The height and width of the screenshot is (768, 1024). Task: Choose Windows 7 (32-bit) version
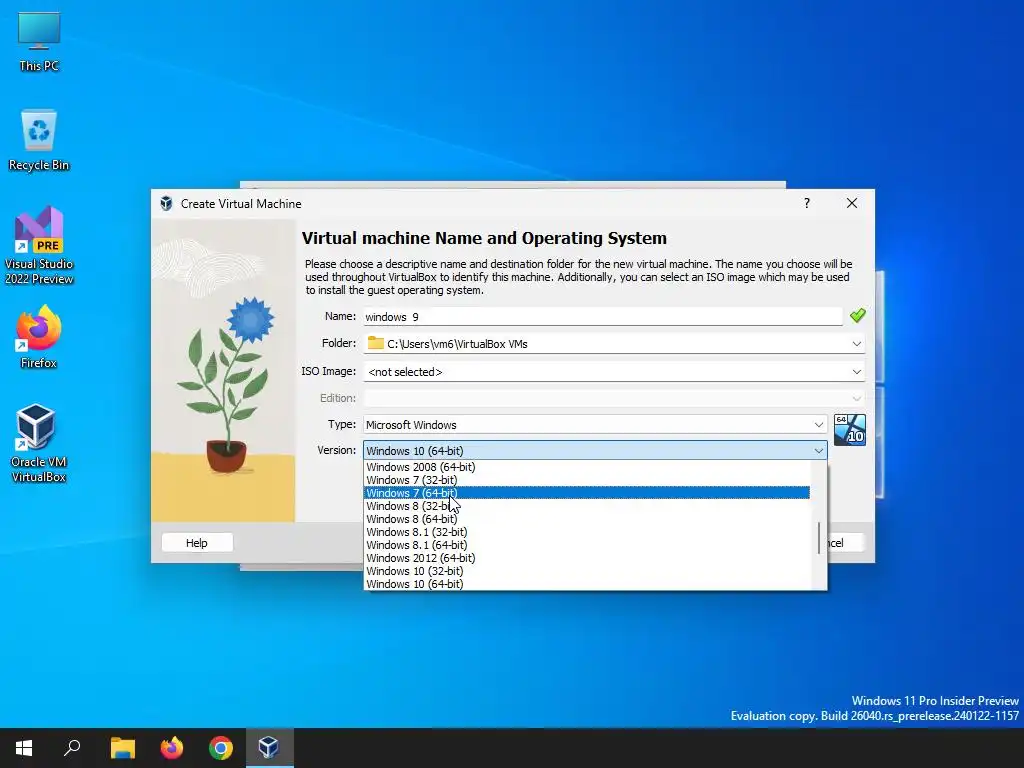586,480
